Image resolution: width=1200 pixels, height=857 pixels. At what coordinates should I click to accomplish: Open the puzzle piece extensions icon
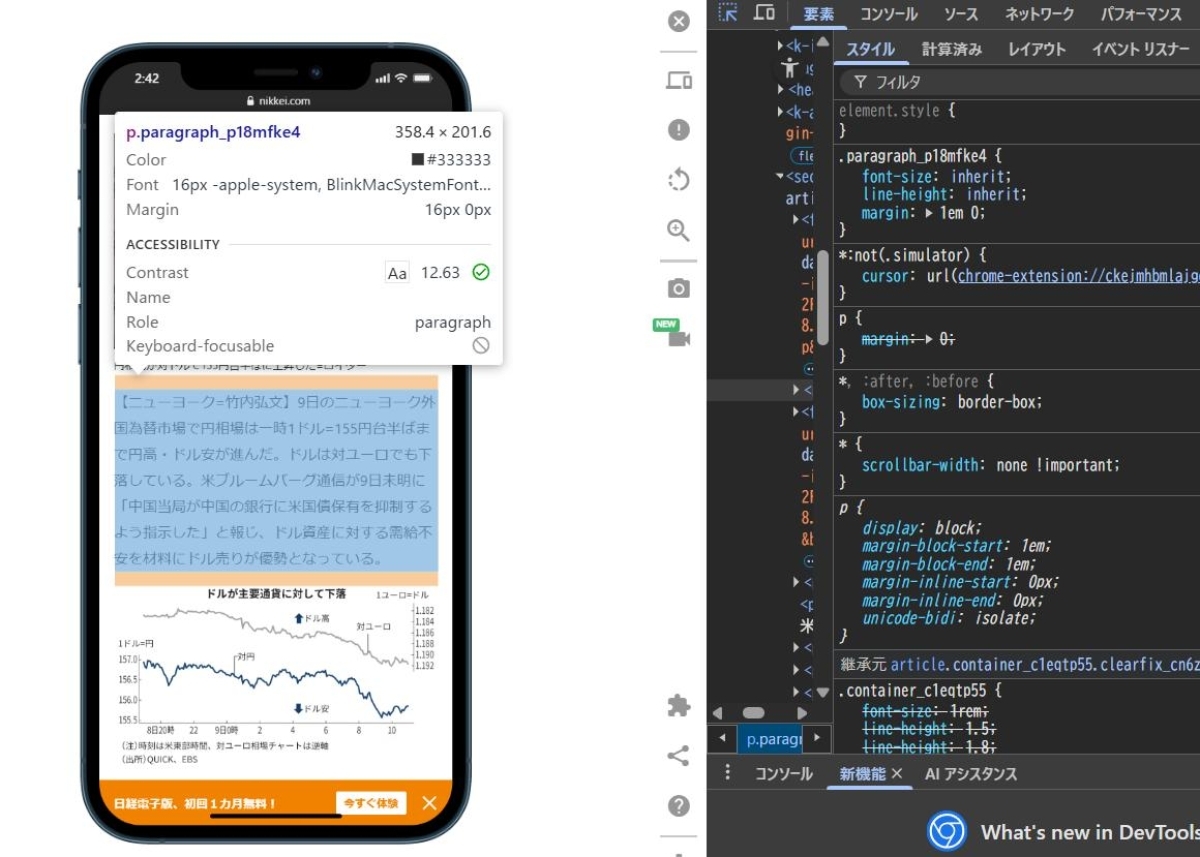(x=679, y=706)
